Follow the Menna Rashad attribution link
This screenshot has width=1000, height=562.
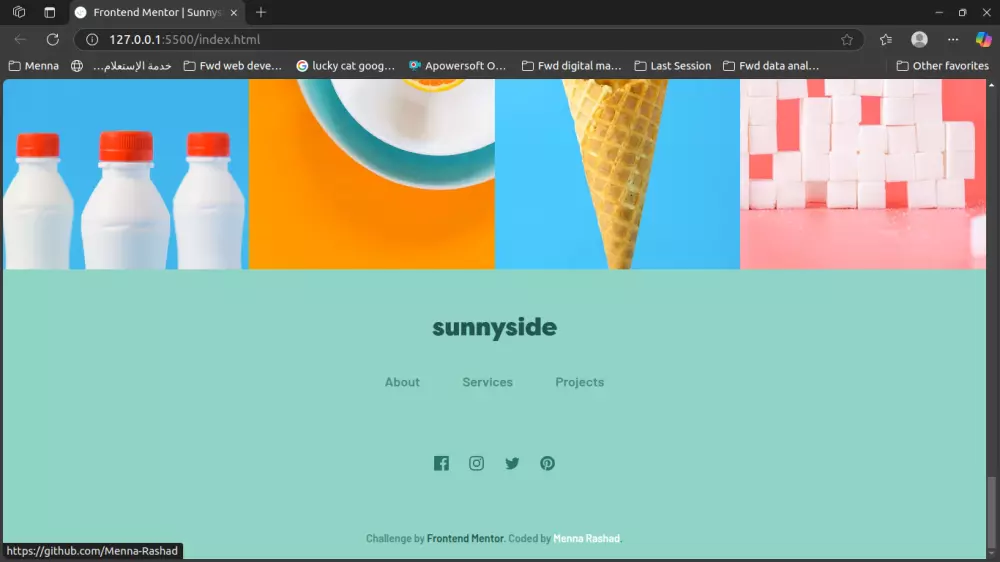pyautogui.click(x=586, y=538)
